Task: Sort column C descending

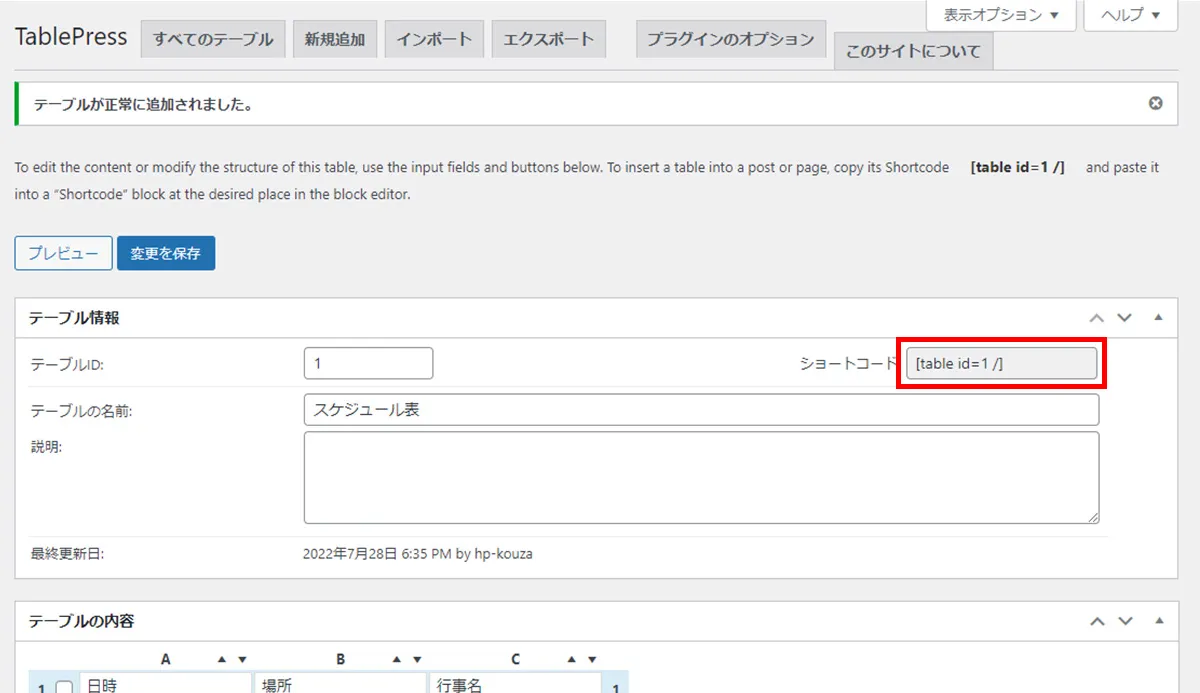Action: (592, 660)
